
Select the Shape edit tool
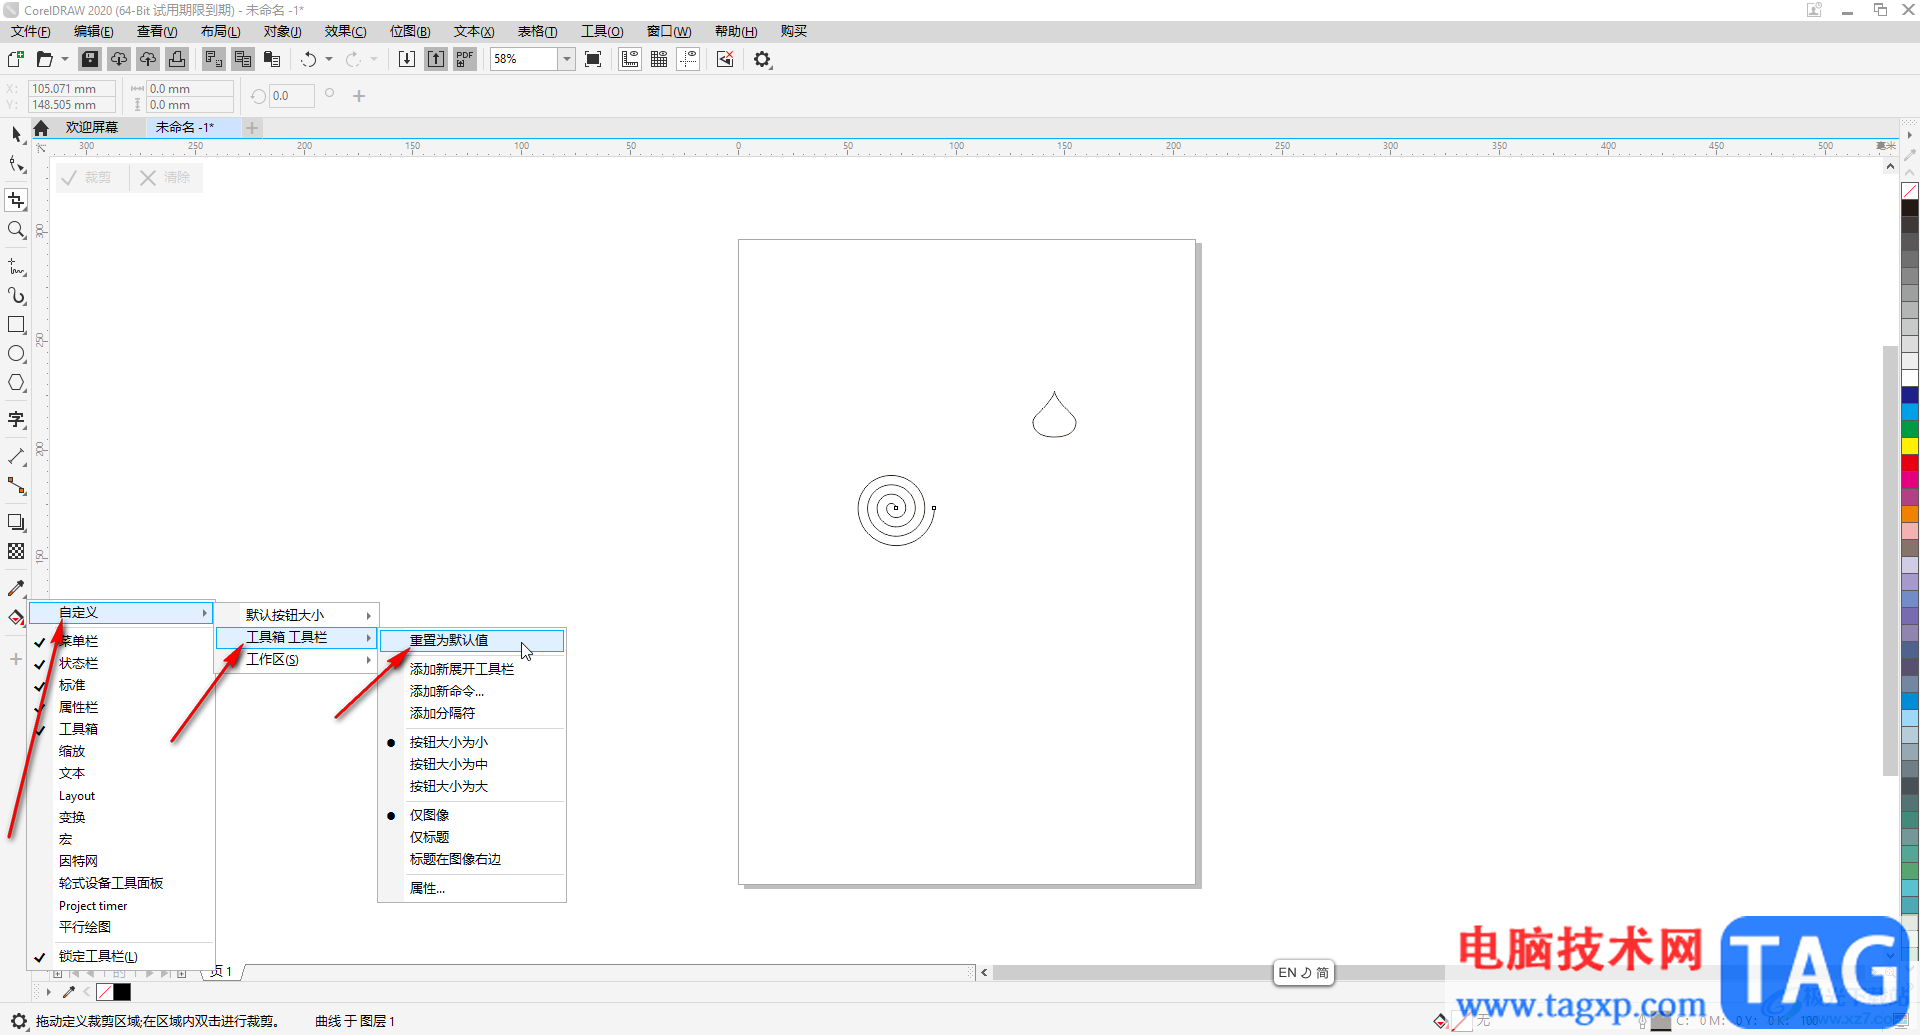click(16, 165)
